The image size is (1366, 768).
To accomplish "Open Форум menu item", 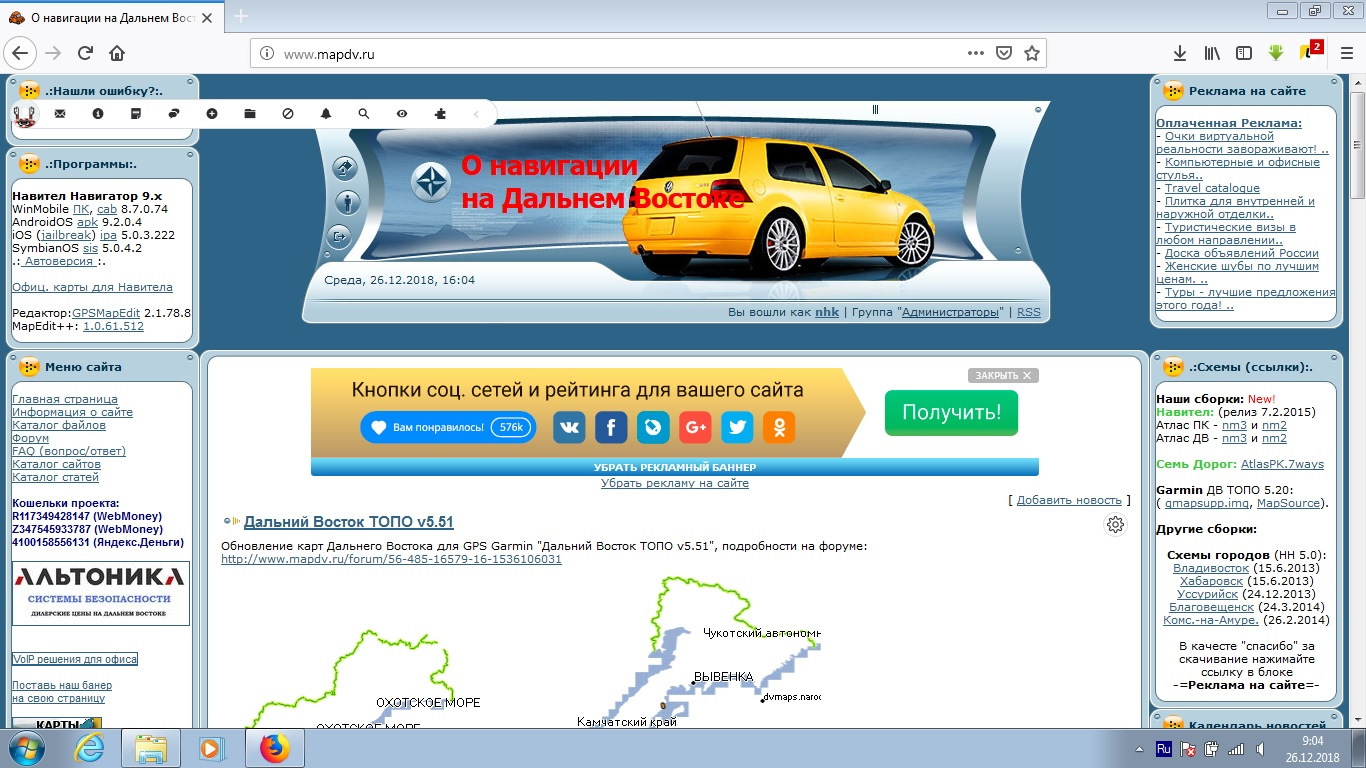I will click(30, 438).
